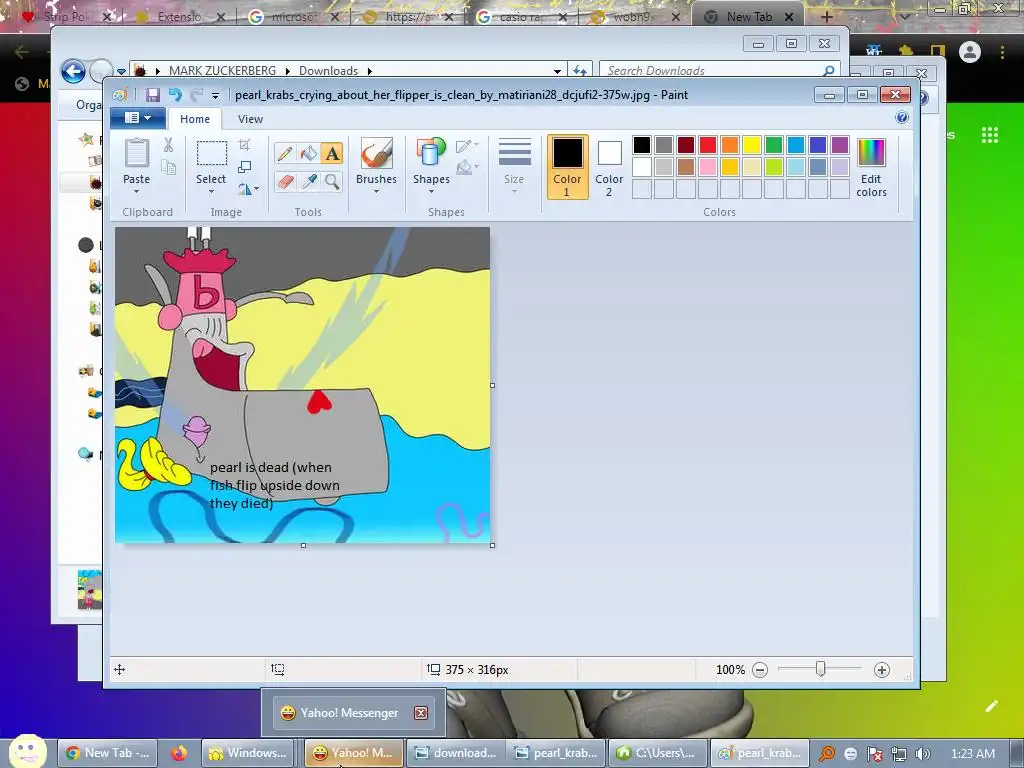Click zoom in plus button in status bar
This screenshot has height=768, width=1024.
[882, 669]
